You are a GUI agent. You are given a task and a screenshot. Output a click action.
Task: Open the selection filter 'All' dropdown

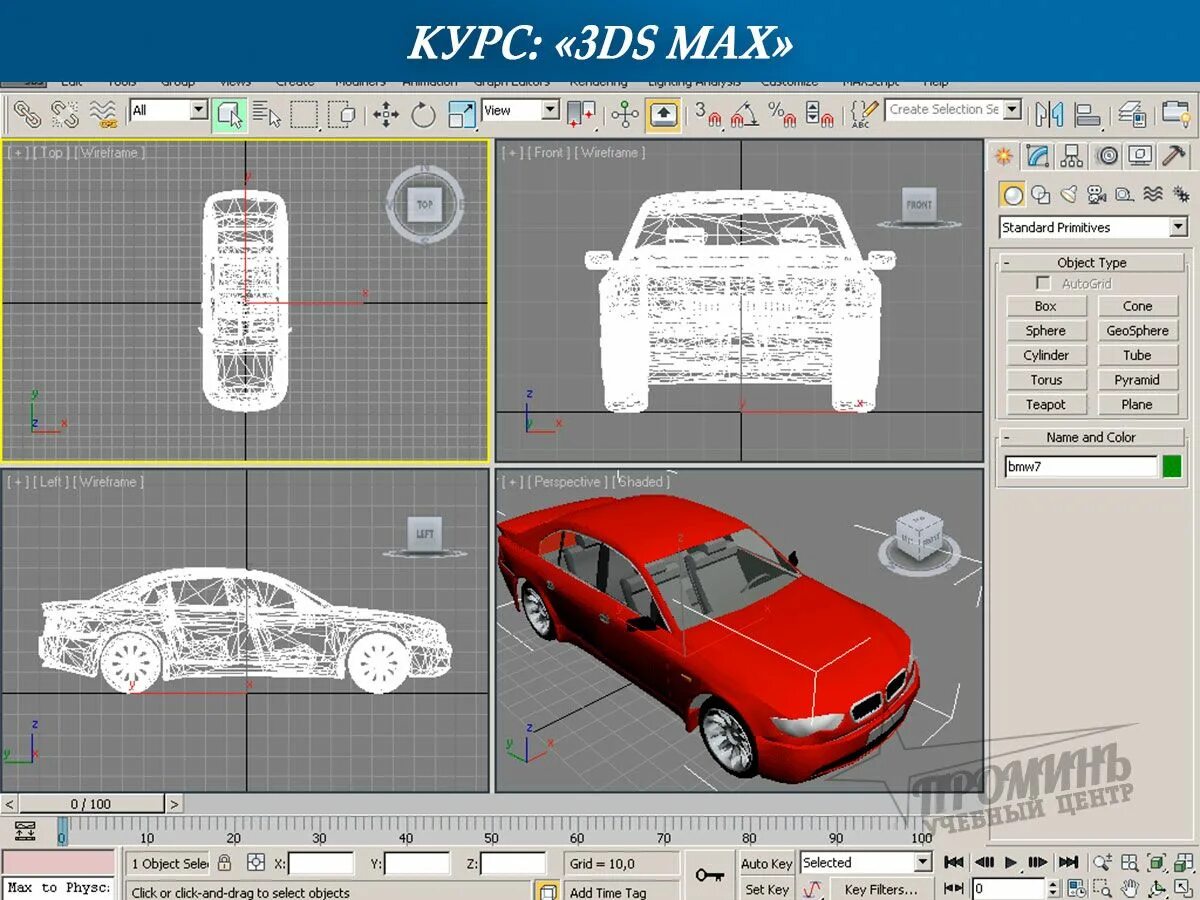coord(168,110)
